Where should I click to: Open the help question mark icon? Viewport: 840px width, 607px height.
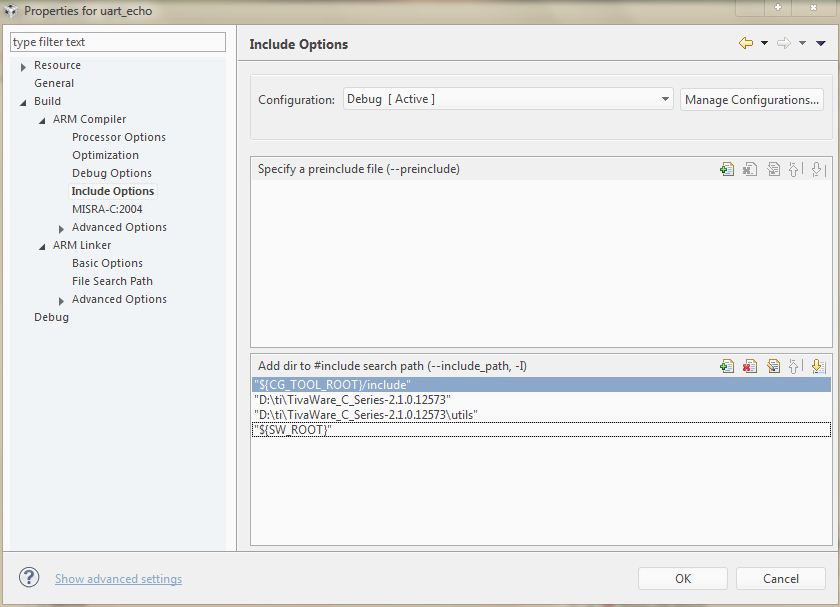pos(30,578)
